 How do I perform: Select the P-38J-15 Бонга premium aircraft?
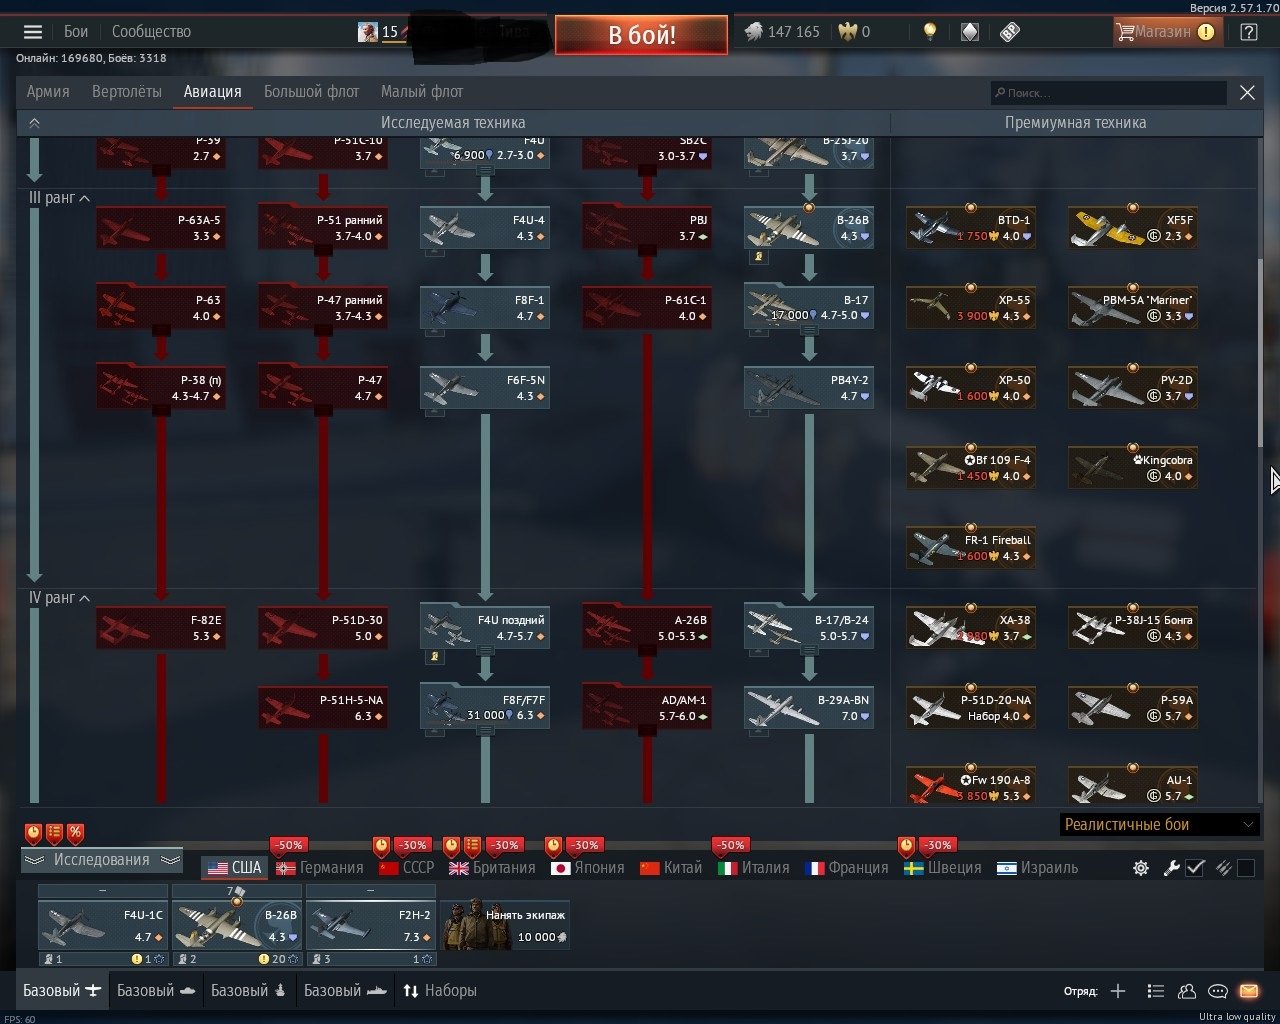pyautogui.click(x=1133, y=628)
